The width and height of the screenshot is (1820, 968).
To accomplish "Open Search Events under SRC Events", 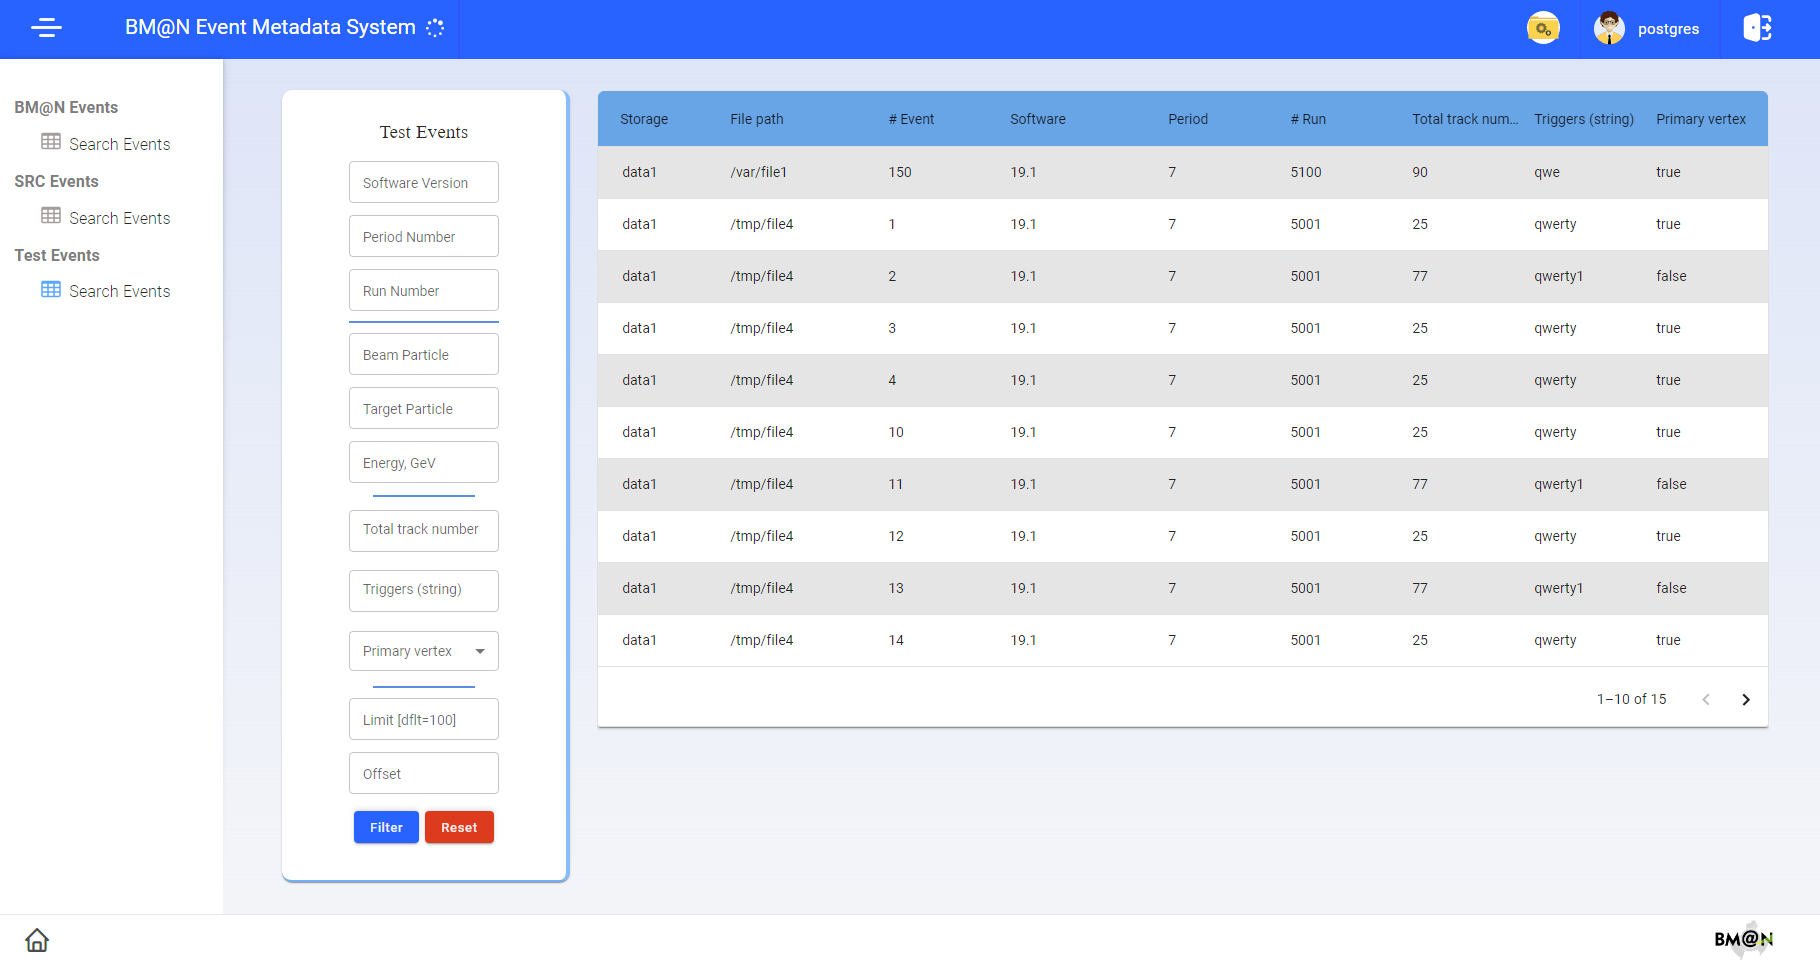I will tap(119, 218).
